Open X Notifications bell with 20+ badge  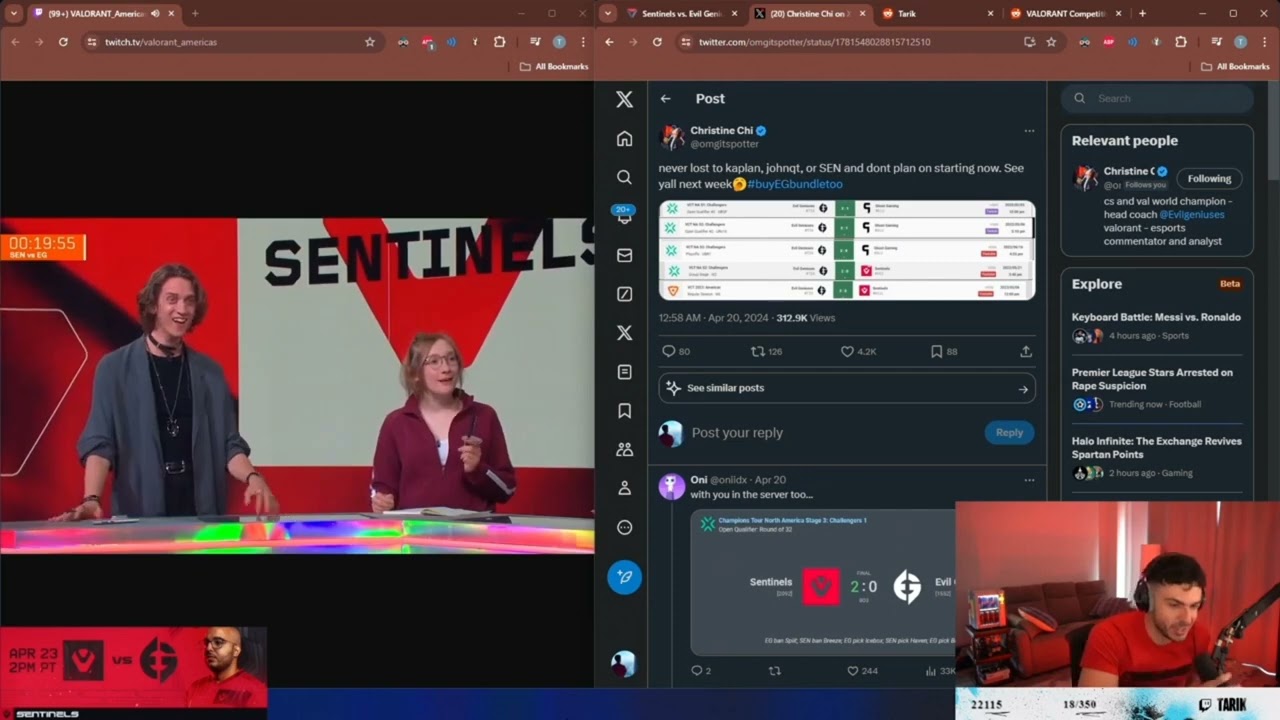click(624, 216)
